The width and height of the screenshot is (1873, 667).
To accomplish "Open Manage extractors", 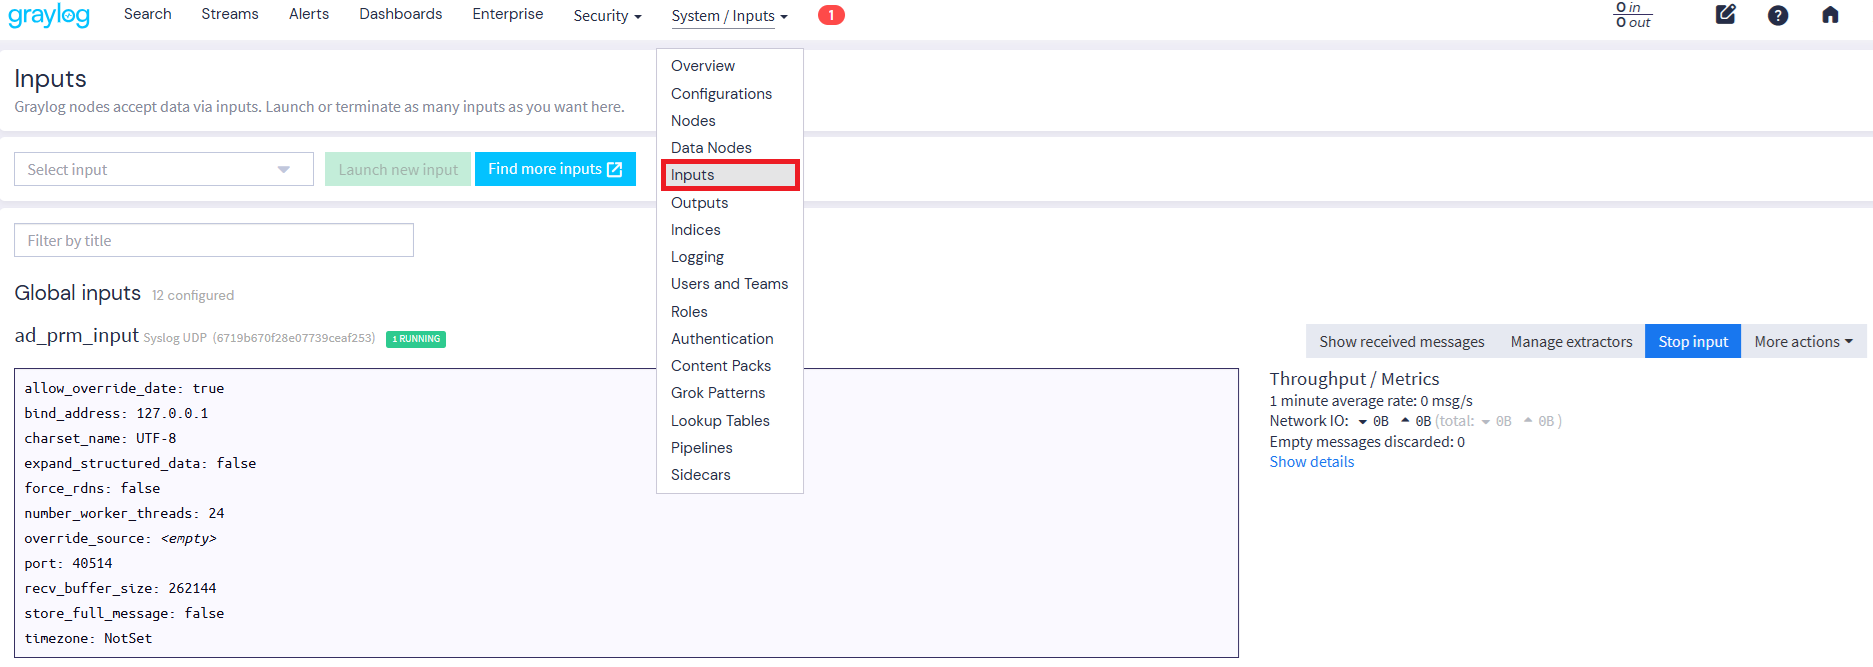I will point(1570,342).
